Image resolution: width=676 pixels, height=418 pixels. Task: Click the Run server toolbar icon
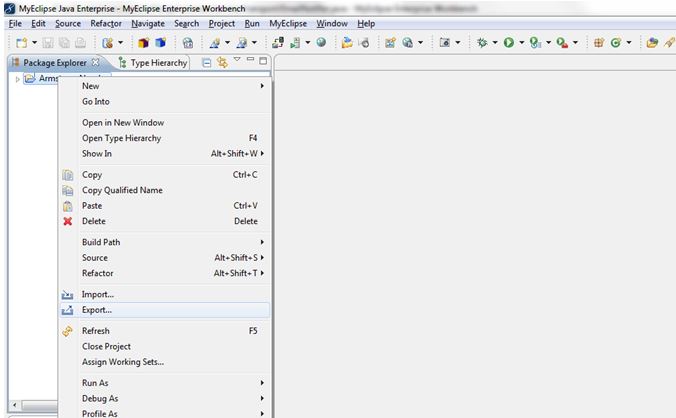(x=295, y=42)
